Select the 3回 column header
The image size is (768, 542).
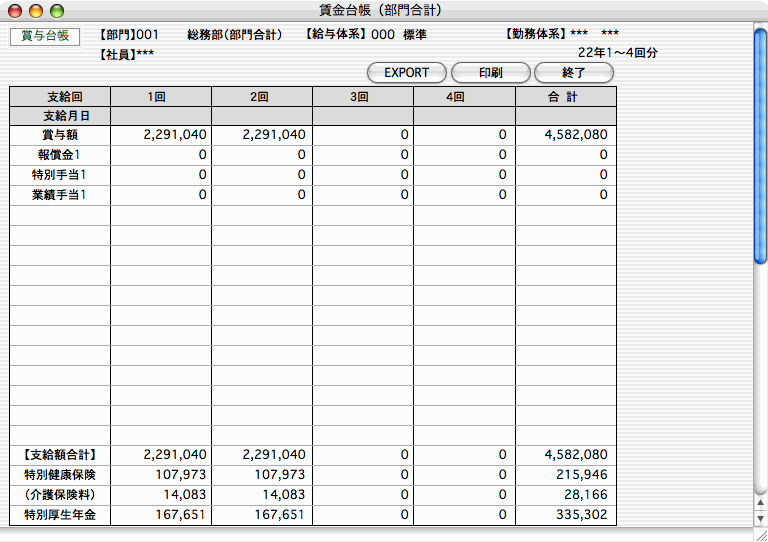click(362, 97)
